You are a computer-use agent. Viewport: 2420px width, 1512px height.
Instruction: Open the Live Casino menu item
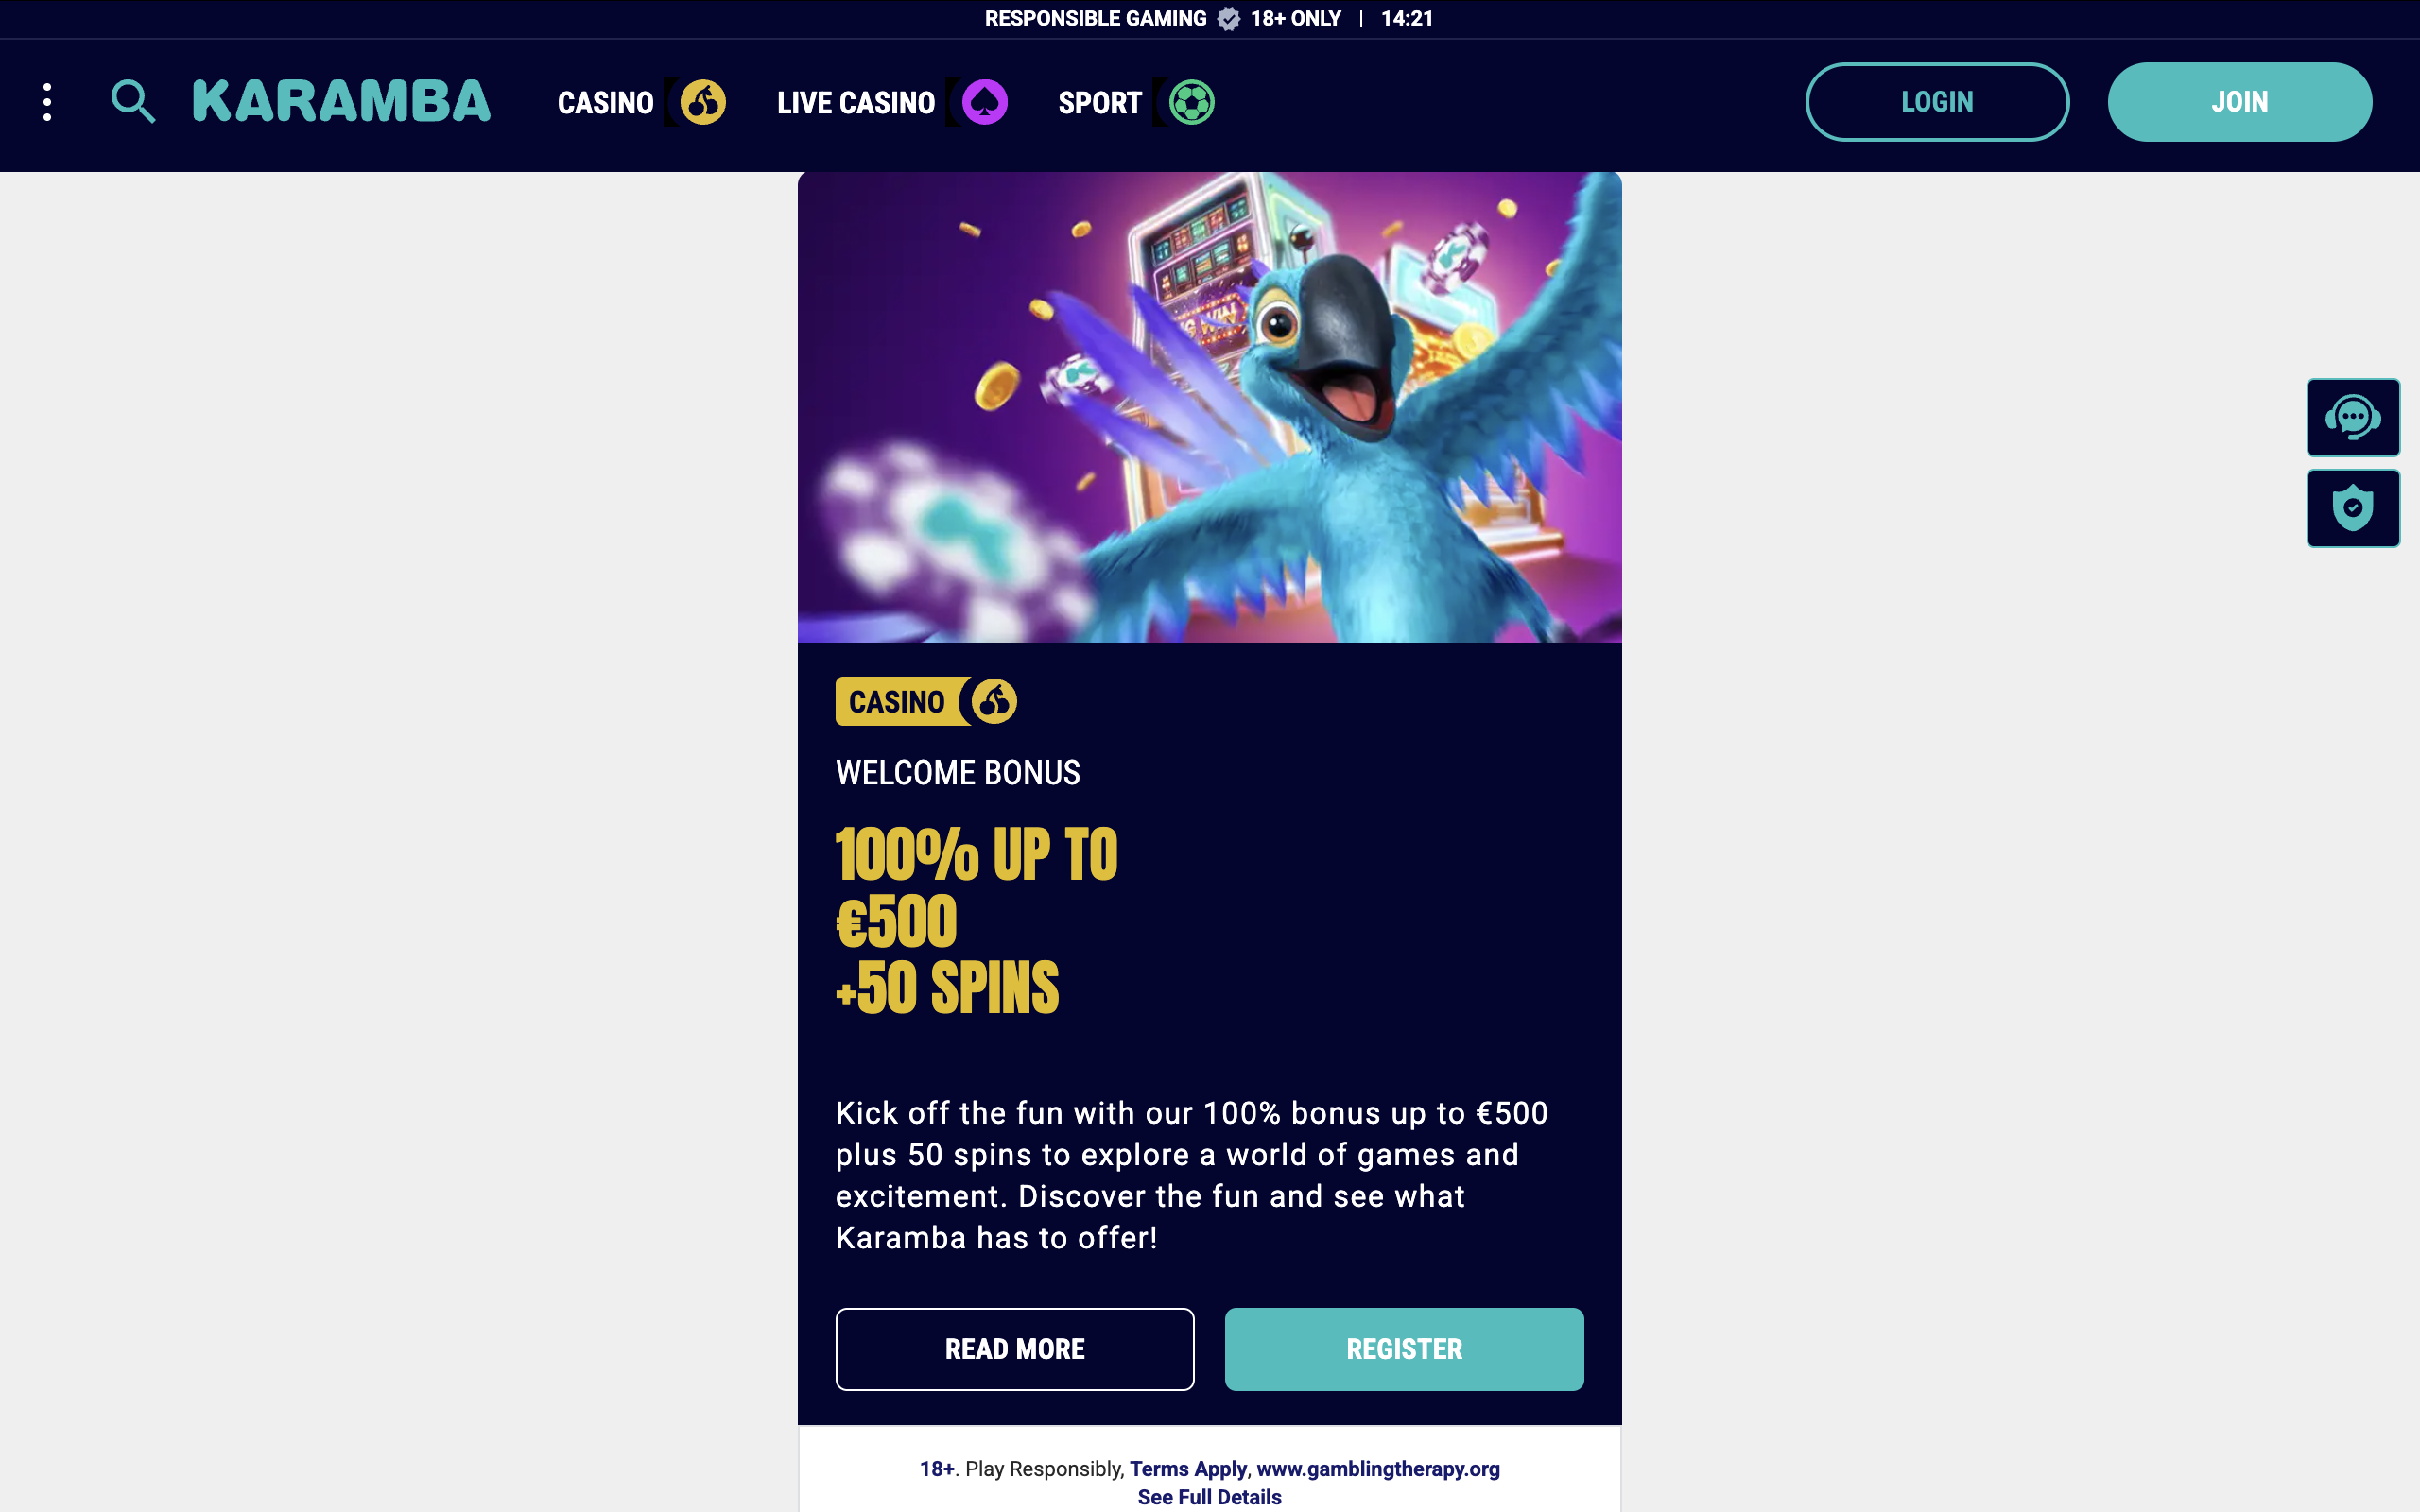tap(856, 103)
